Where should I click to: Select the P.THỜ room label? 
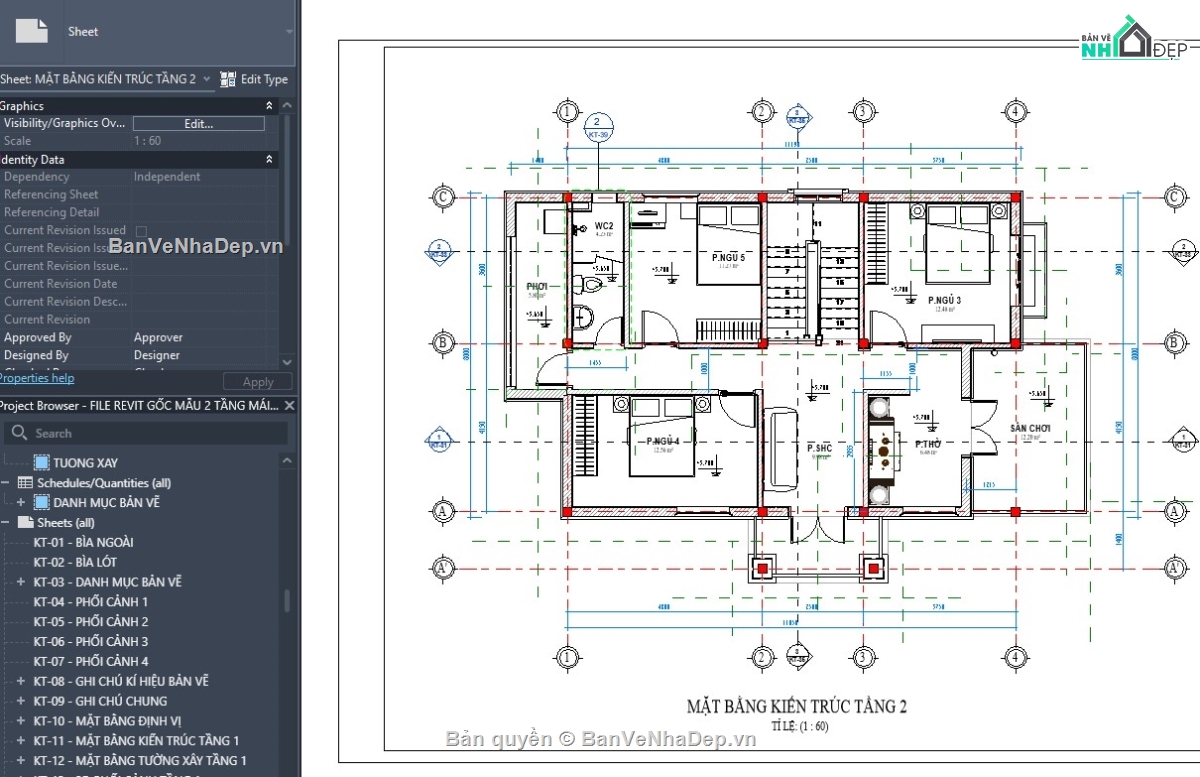click(x=929, y=443)
